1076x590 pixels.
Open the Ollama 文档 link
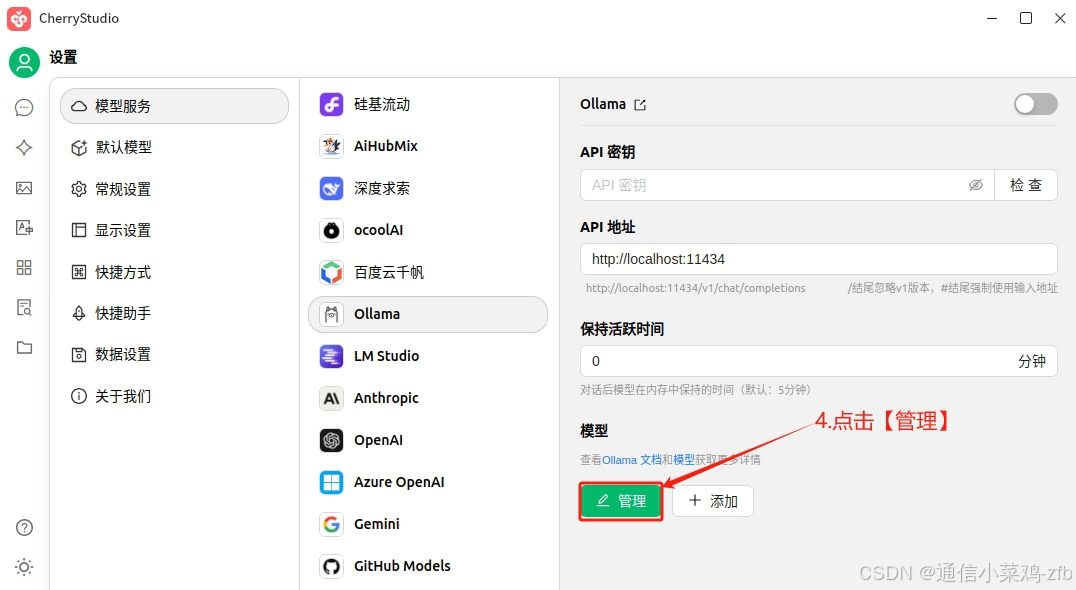tap(632, 460)
